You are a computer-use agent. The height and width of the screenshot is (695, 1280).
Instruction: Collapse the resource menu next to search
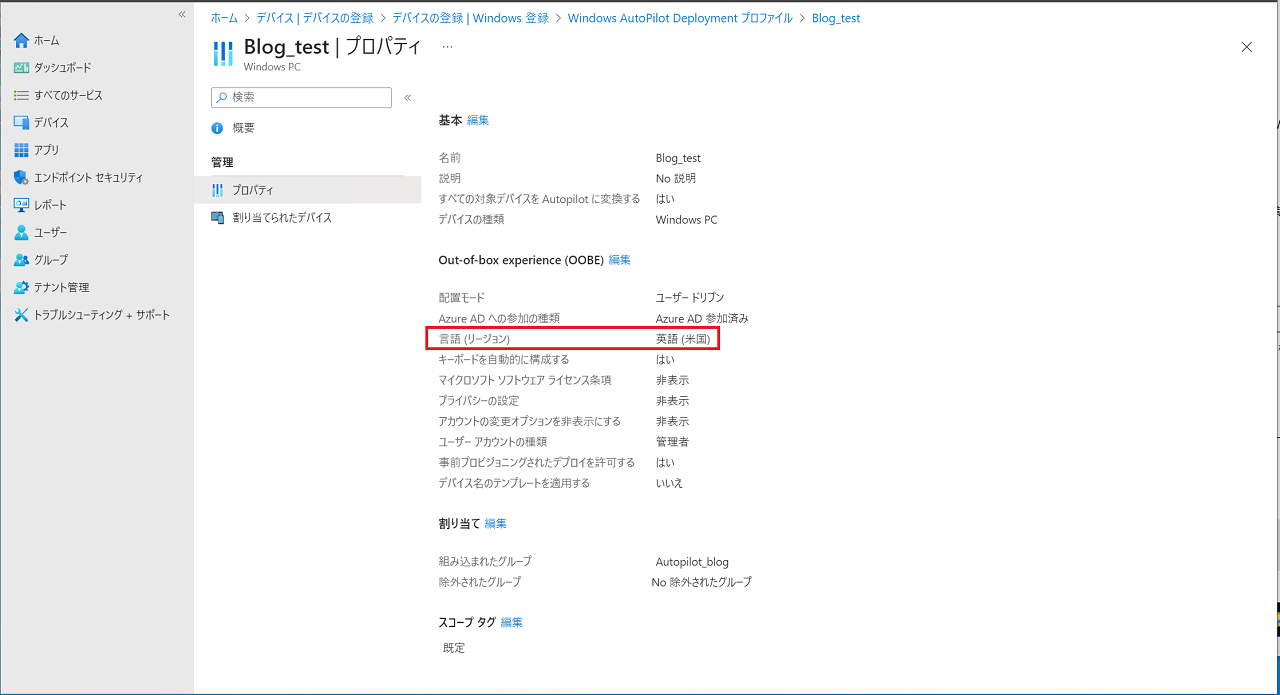coord(407,98)
